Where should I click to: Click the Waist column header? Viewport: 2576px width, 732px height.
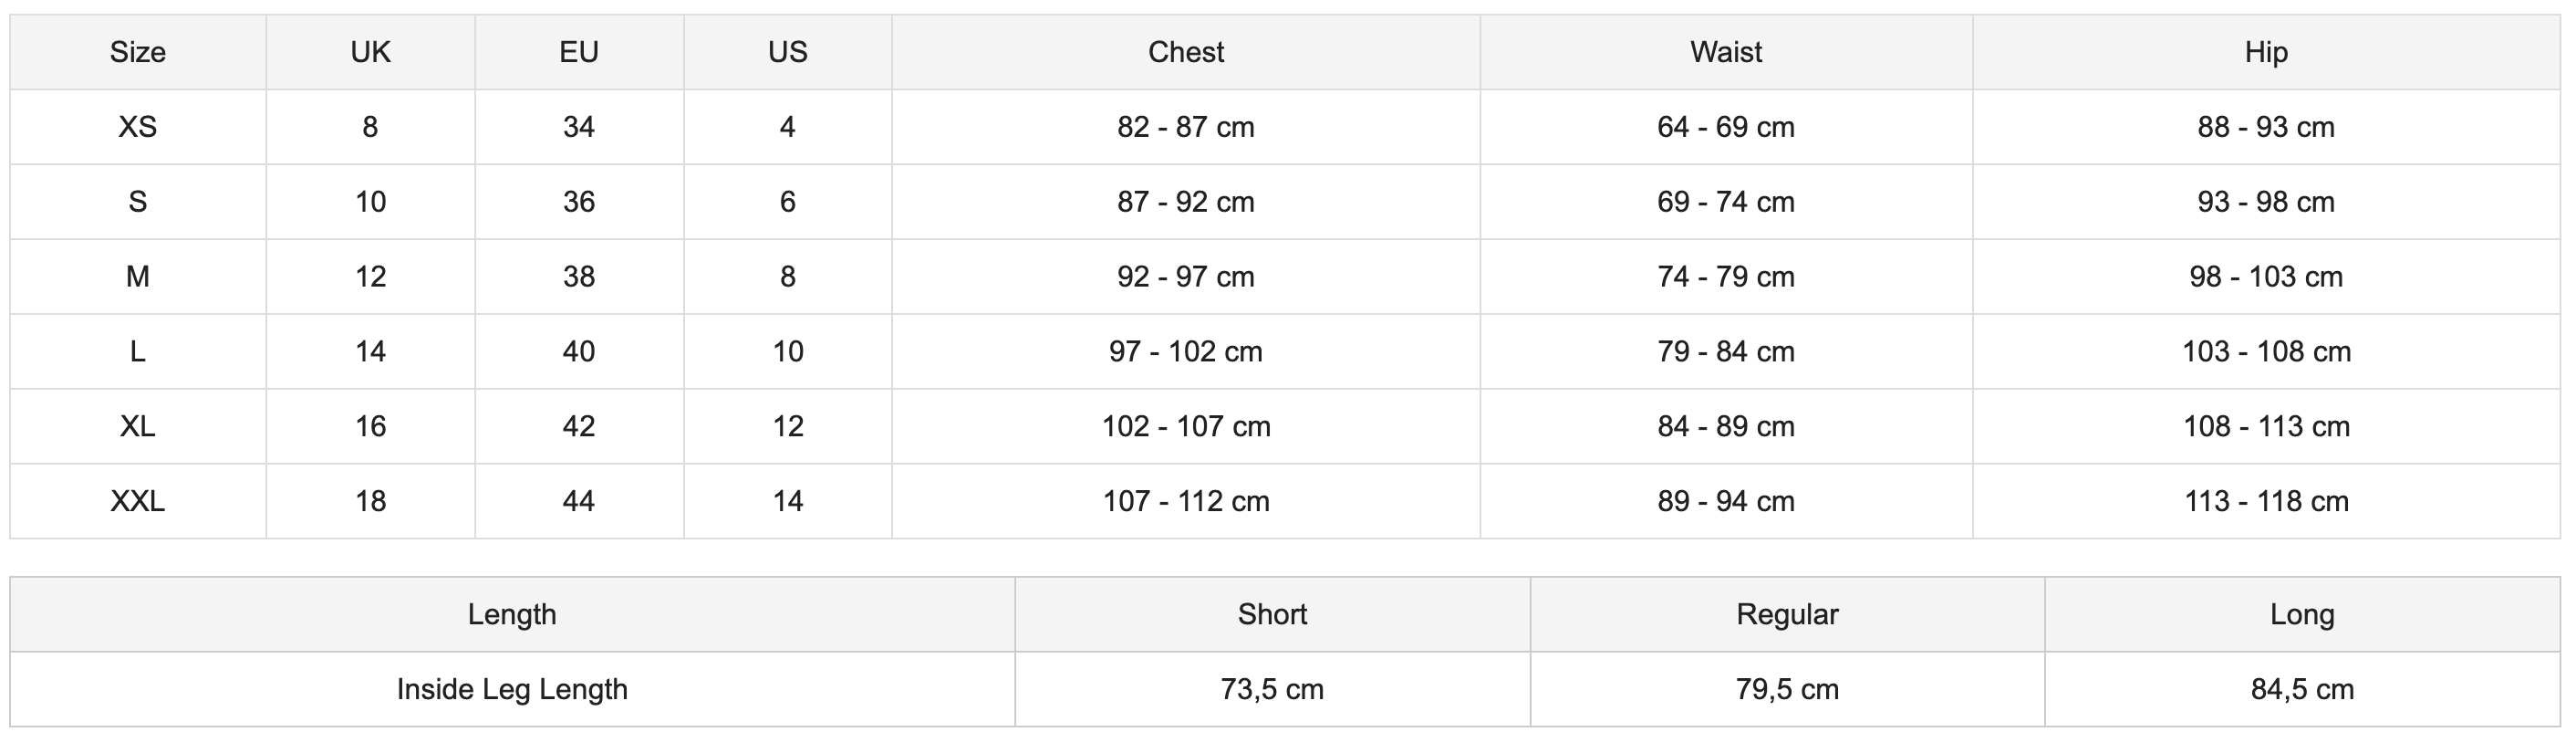click(1726, 52)
